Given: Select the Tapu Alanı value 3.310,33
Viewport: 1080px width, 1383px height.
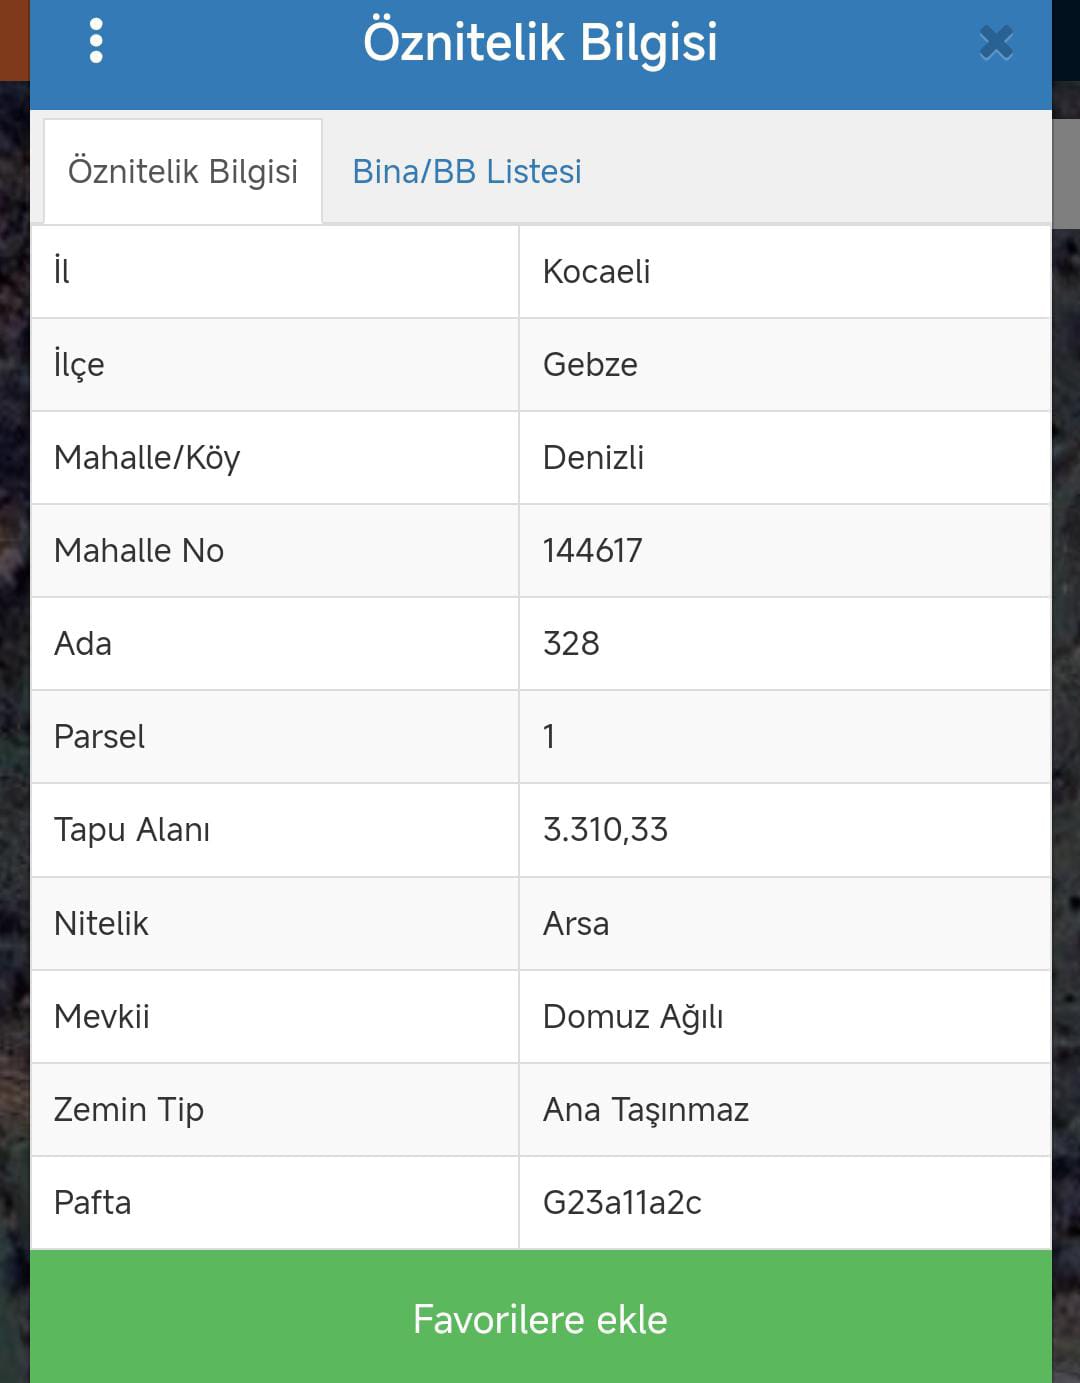Looking at the screenshot, I should tap(605, 829).
